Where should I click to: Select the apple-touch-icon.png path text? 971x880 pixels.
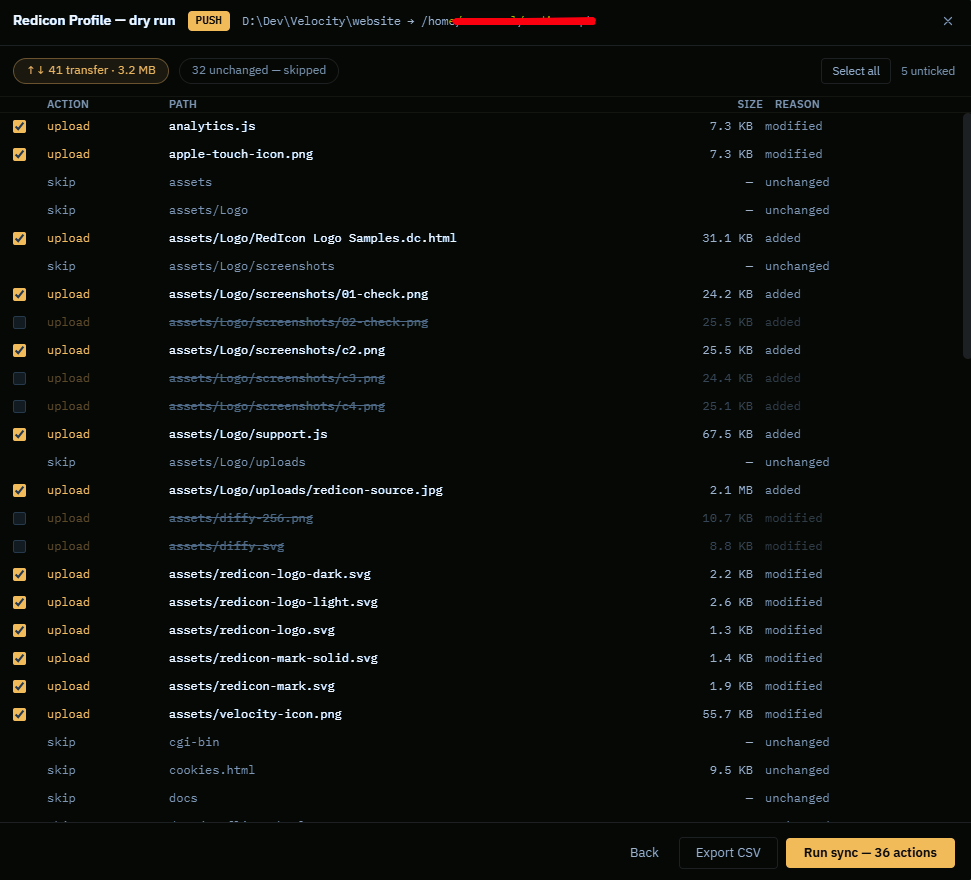coord(241,154)
